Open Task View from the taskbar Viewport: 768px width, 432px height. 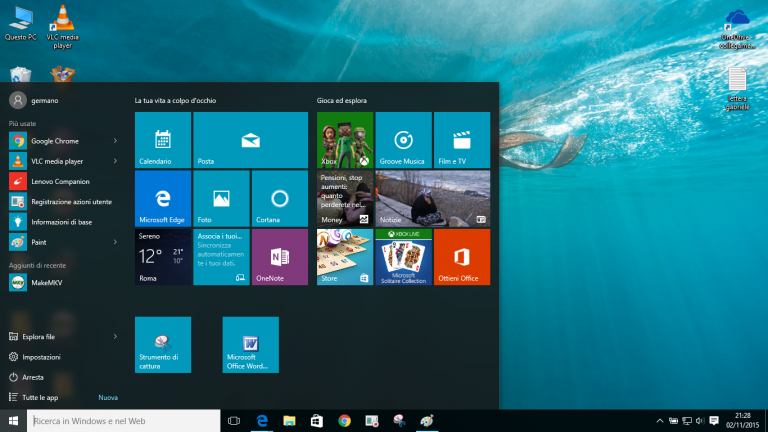point(234,421)
